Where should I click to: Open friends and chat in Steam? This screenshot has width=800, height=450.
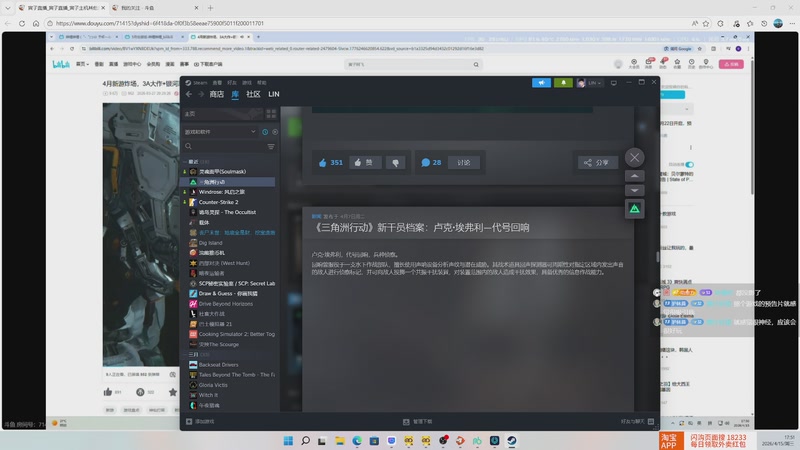pyautogui.click(x=637, y=422)
